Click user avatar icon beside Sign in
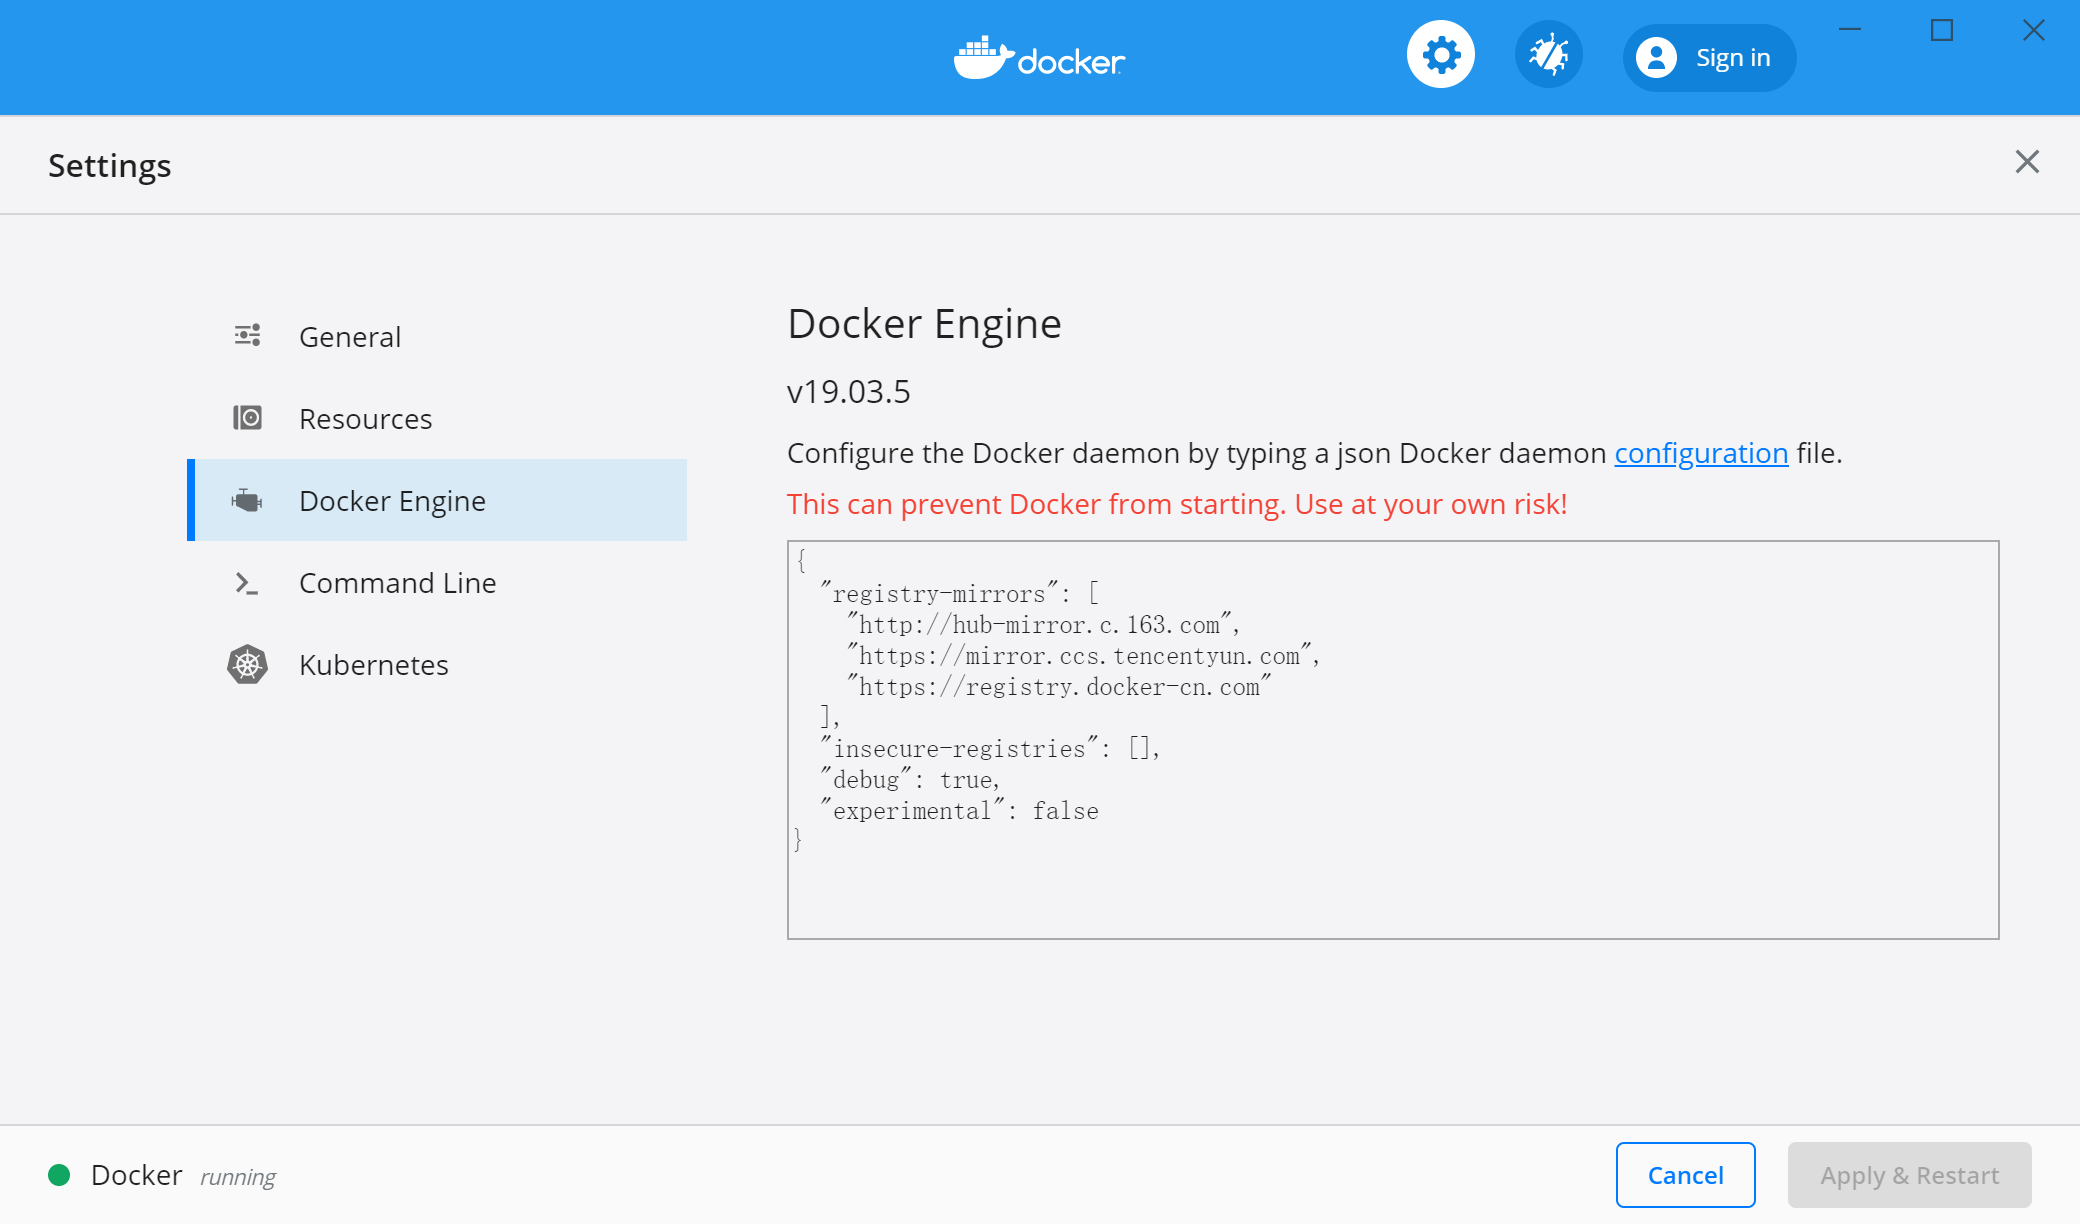2080x1224 pixels. tap(1656, 58)
